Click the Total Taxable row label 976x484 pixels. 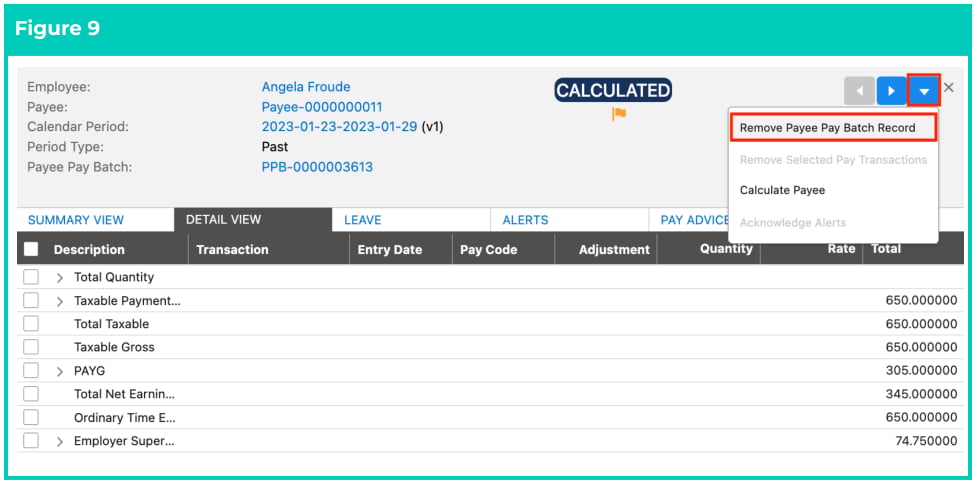click(x=111, y=324)
